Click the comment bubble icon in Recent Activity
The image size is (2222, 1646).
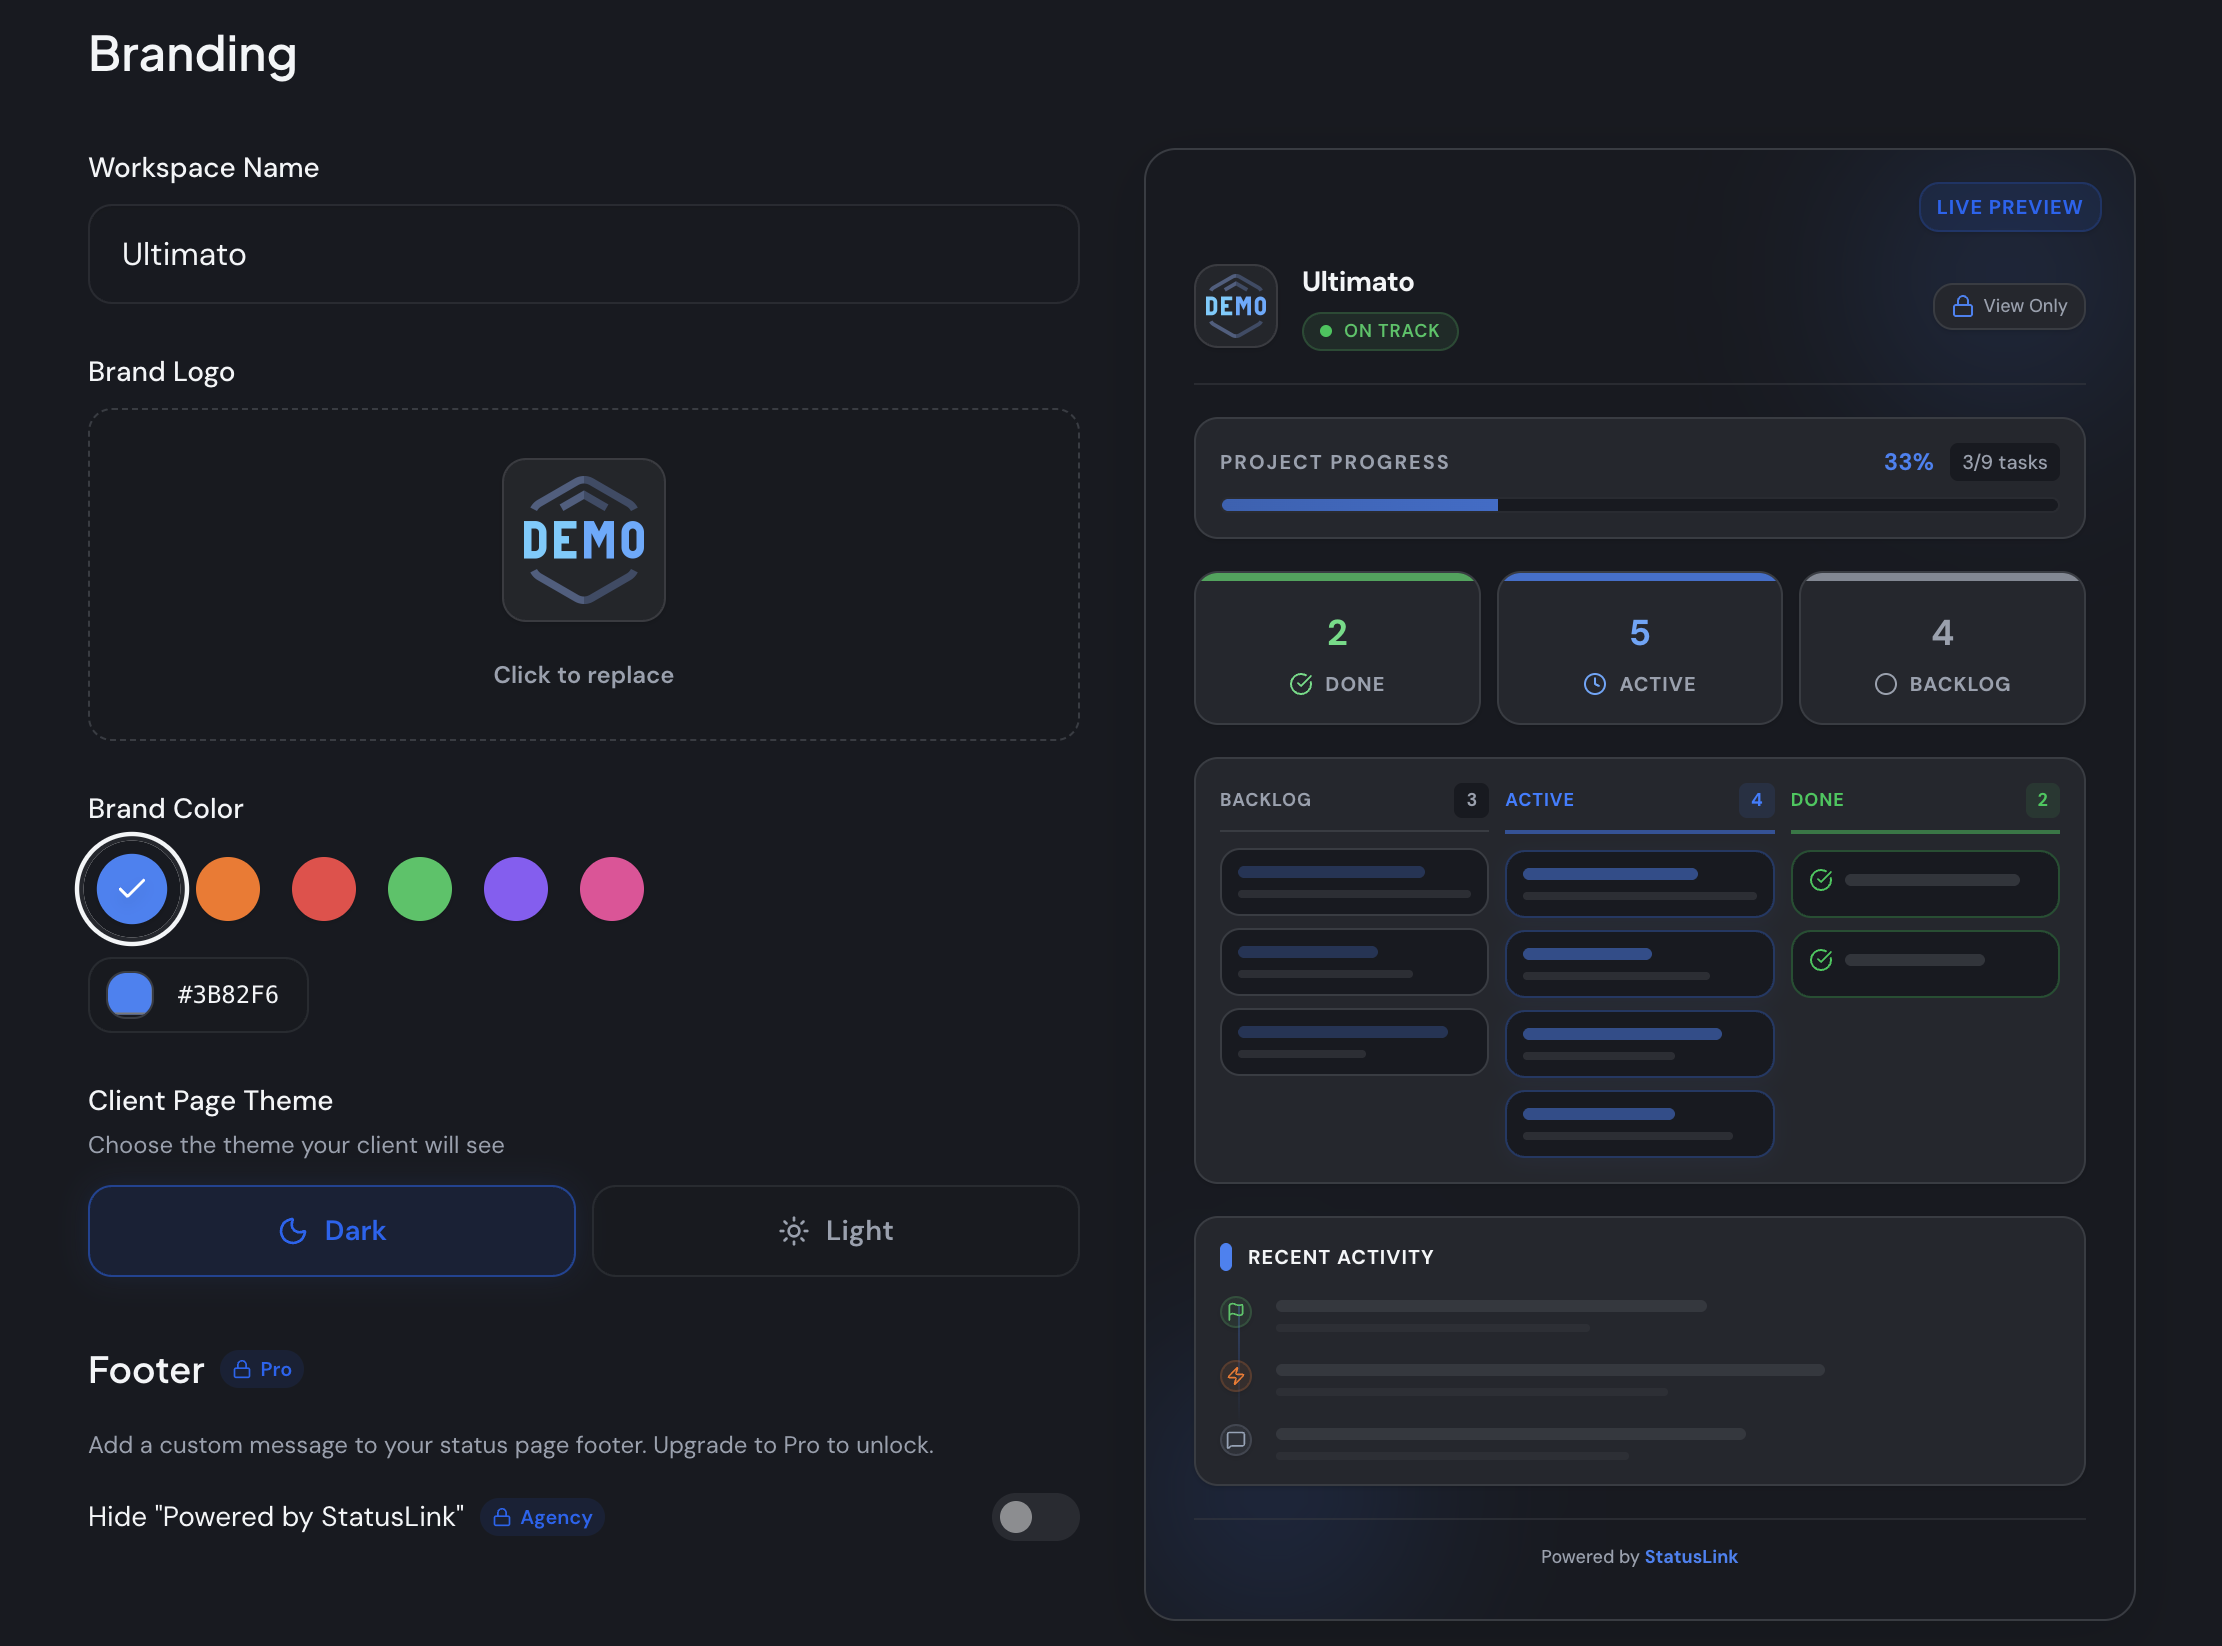coord(1236,1440)
